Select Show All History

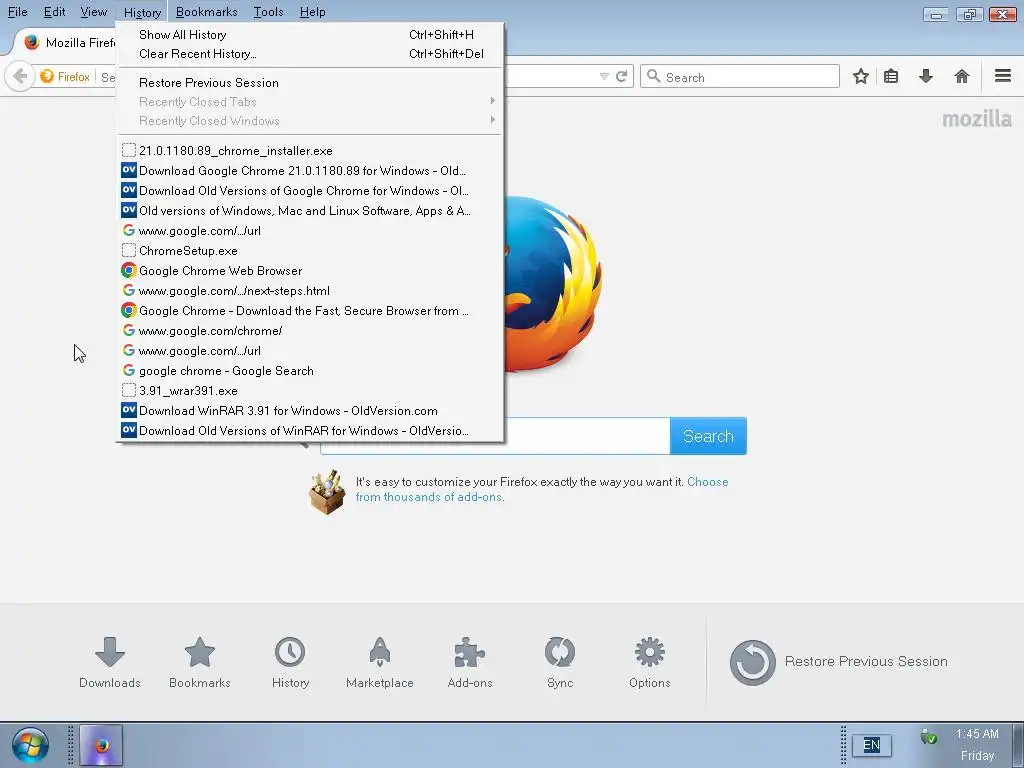pyautogui.click(x=310, y=35)
